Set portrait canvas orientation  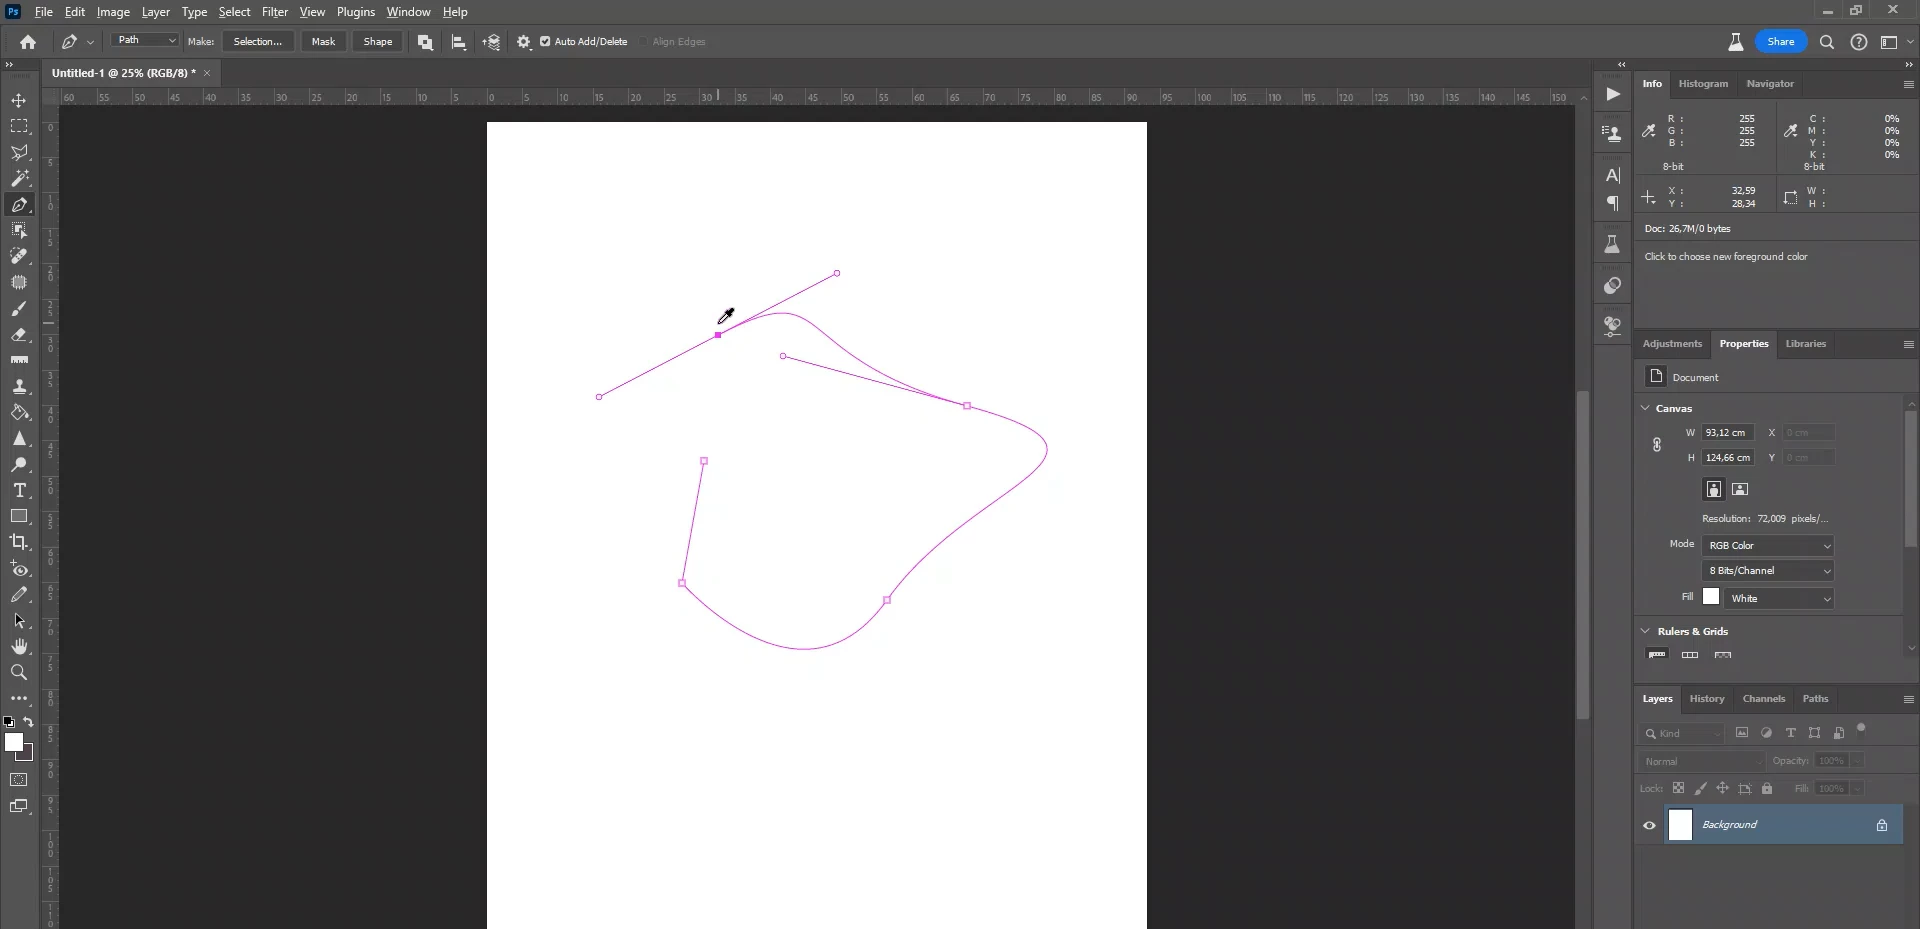coord(1714,489)
